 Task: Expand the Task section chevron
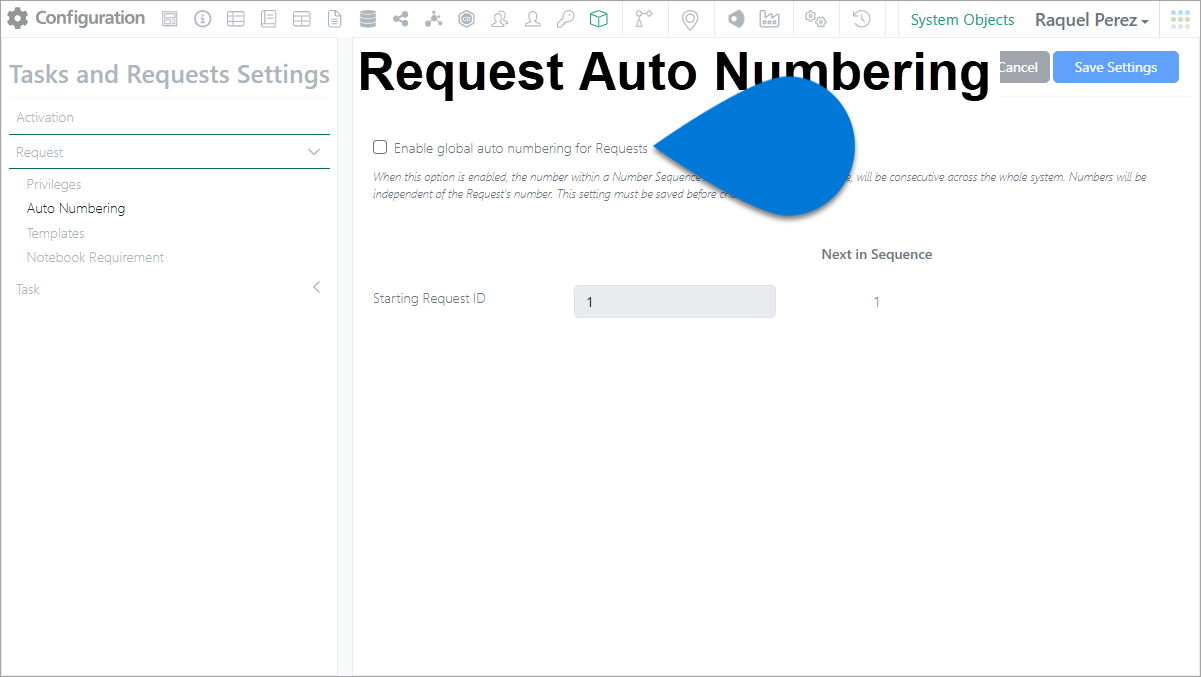tap(316, 288)
